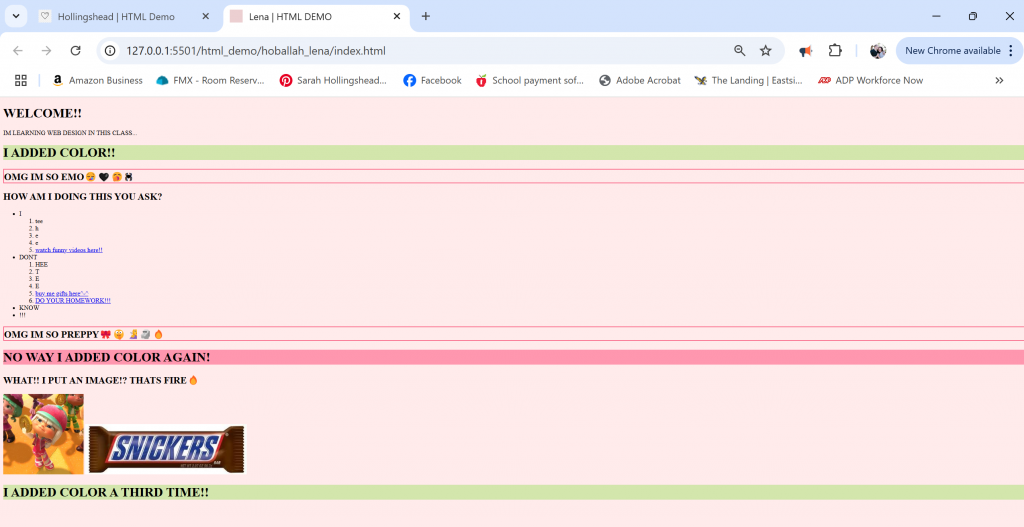
Task: Click WHAT!! I PUT AN IMAGE heading
Action: pyautogui.click(x=101, y=380)
